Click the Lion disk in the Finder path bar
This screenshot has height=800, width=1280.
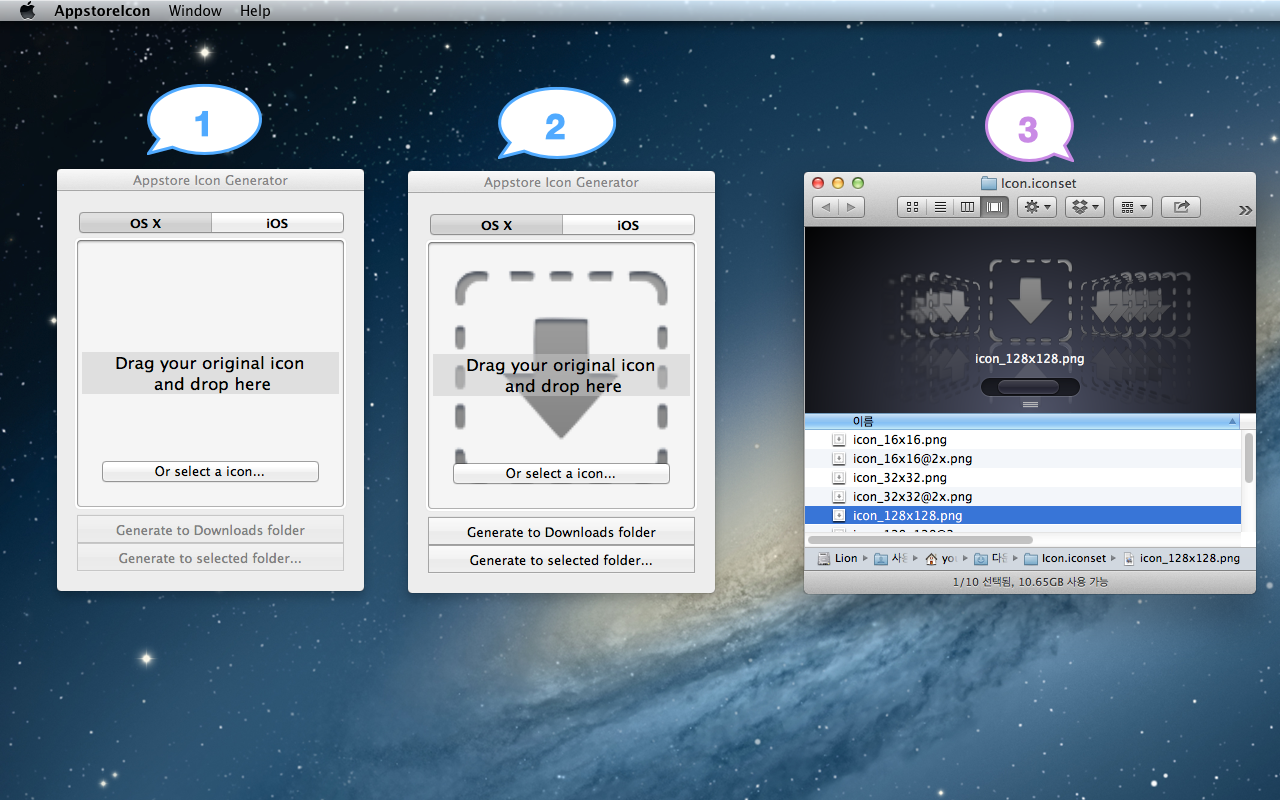(838, 559)
